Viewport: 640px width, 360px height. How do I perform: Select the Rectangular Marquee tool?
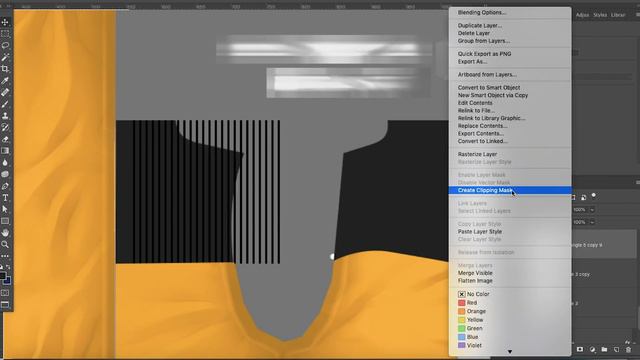[x=5, y=33]
